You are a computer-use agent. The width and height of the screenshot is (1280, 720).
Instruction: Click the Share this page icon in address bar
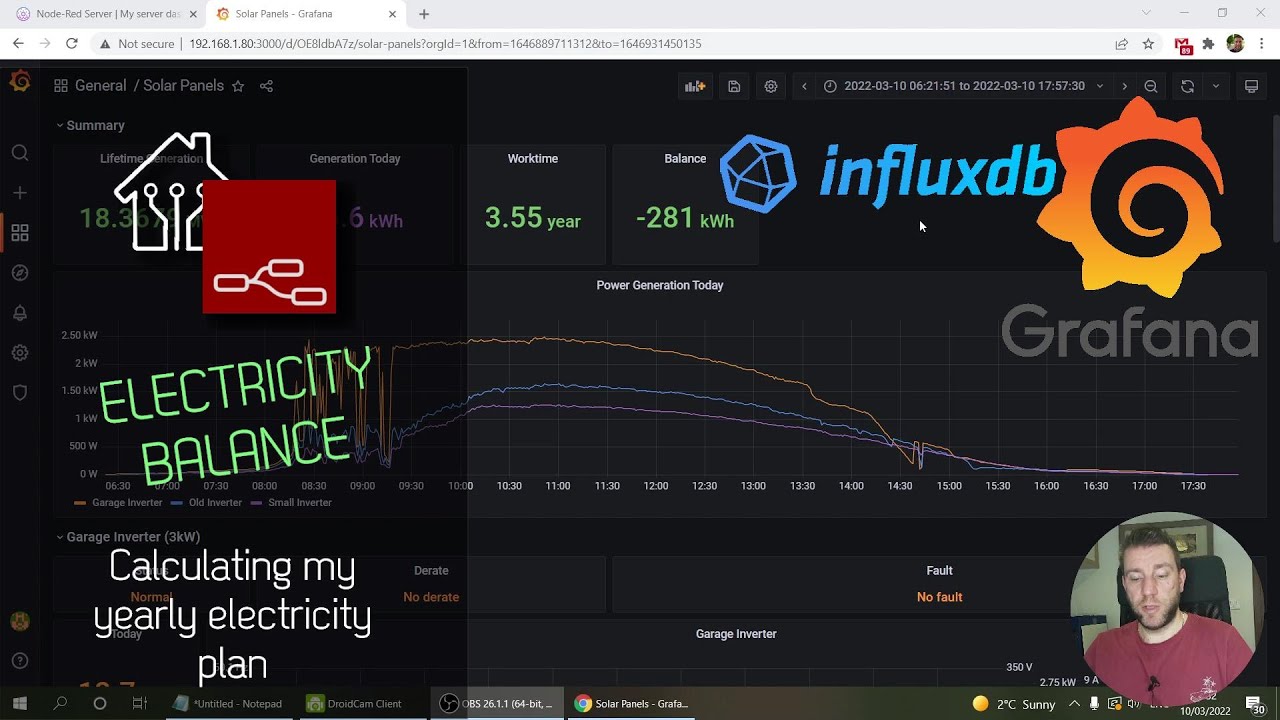(x=1122, y=44)
